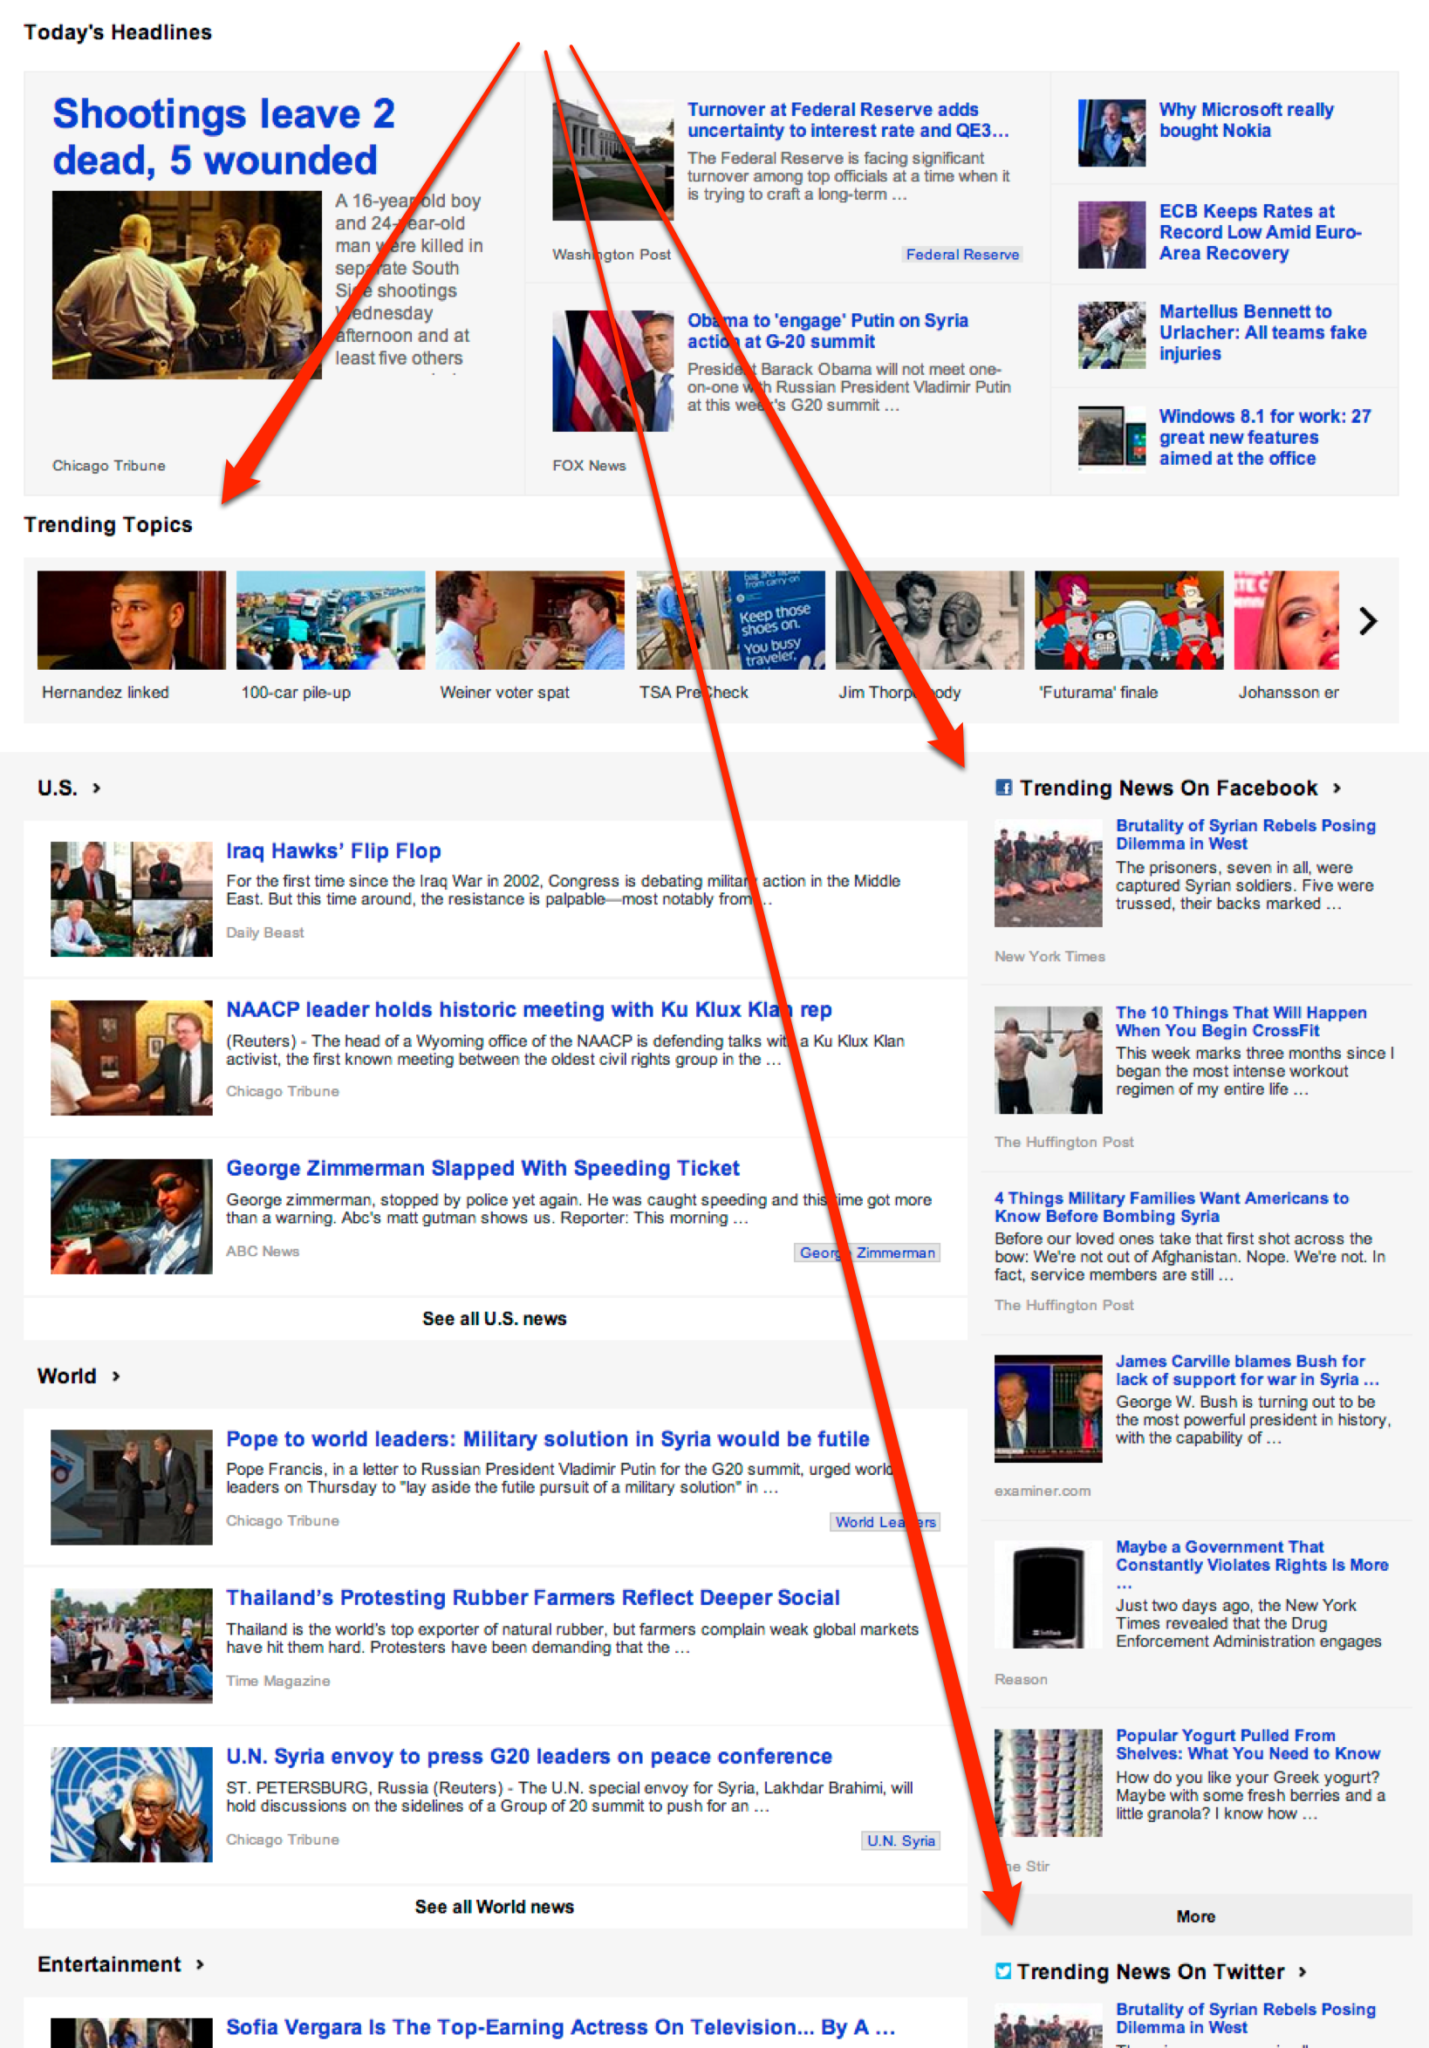Screen dimensions: 1429x2048
Task: Open Obama to 'engage' Putin on Syria article
Action: (827, 331)
